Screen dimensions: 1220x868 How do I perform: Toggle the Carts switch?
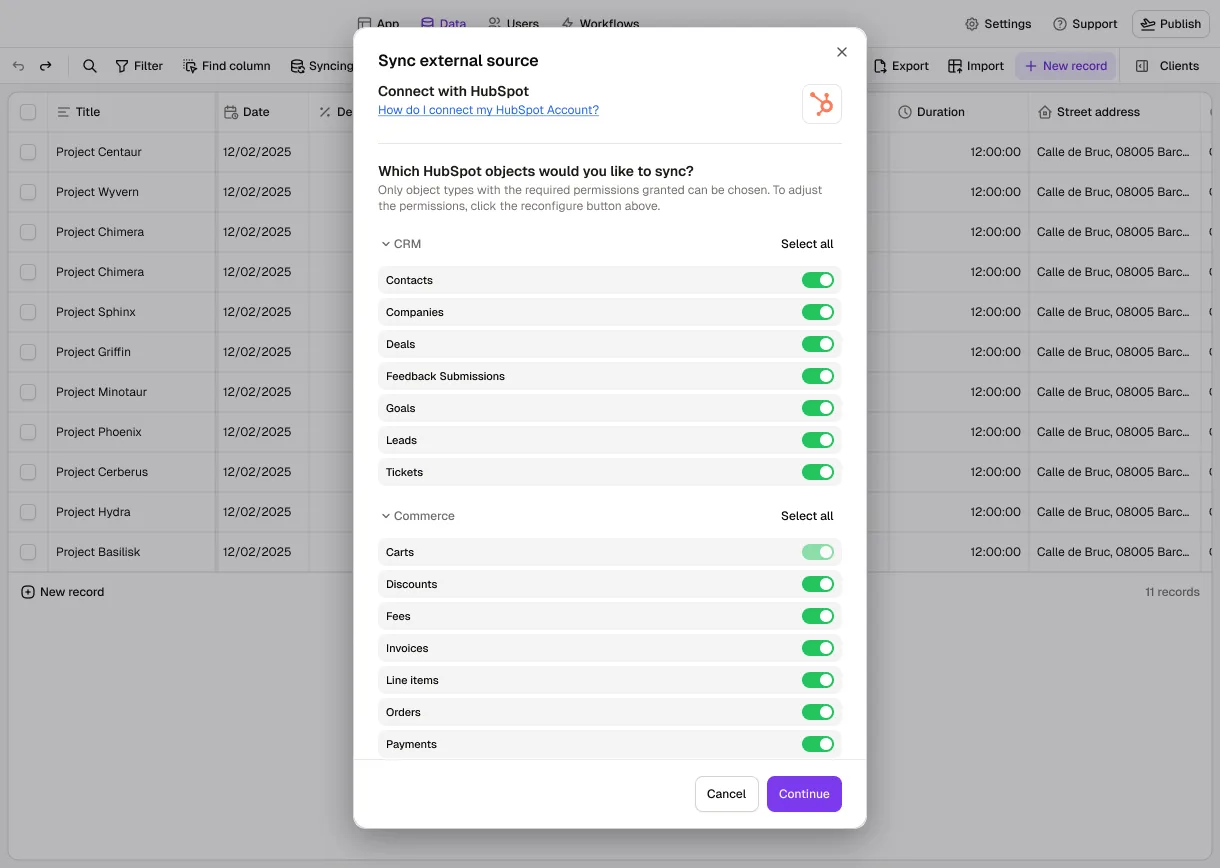[818, 552]
